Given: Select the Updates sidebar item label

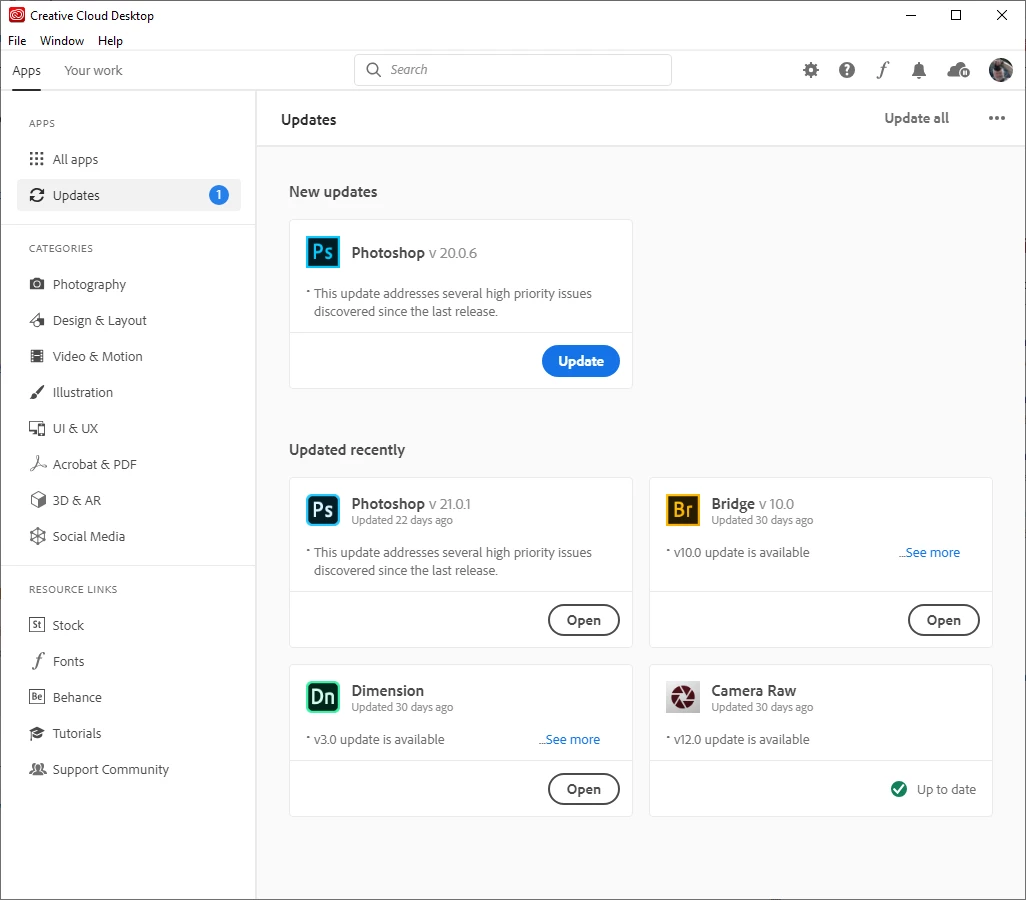Looking at the screenshot, I should [x=76, y=195].
